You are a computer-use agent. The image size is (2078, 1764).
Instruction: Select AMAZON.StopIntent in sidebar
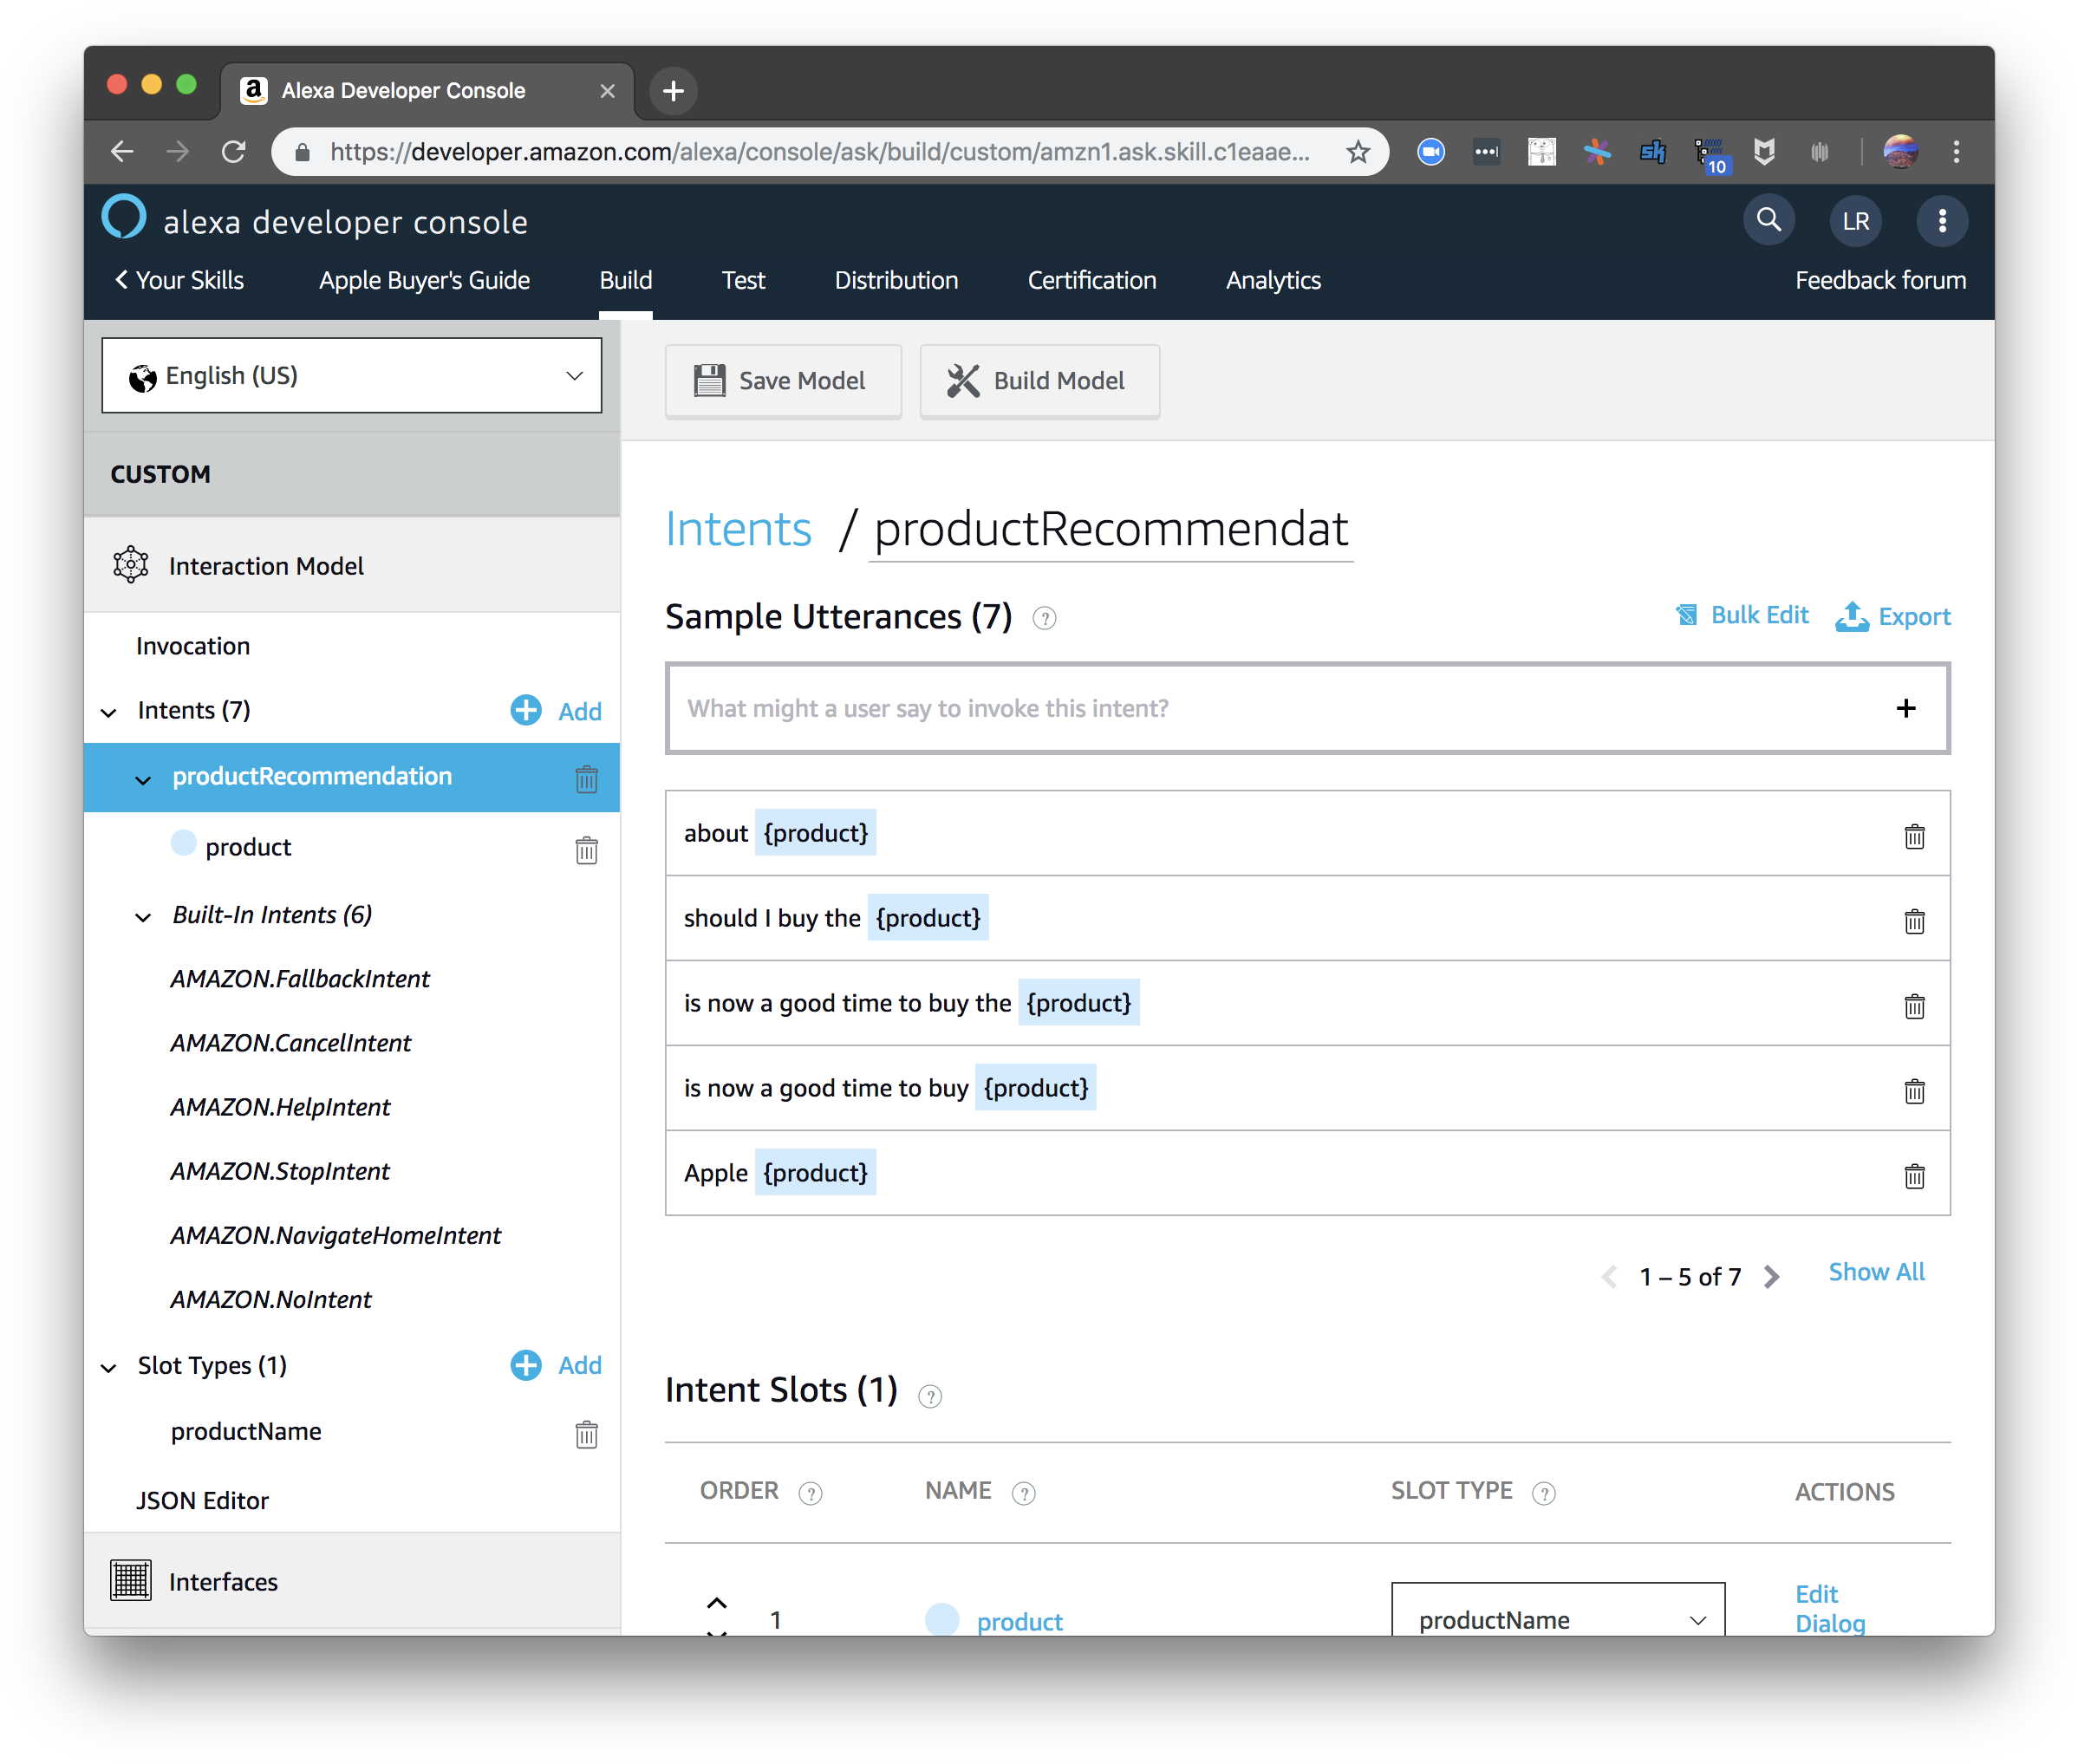pyautogui.click(x=280, y=1172)
